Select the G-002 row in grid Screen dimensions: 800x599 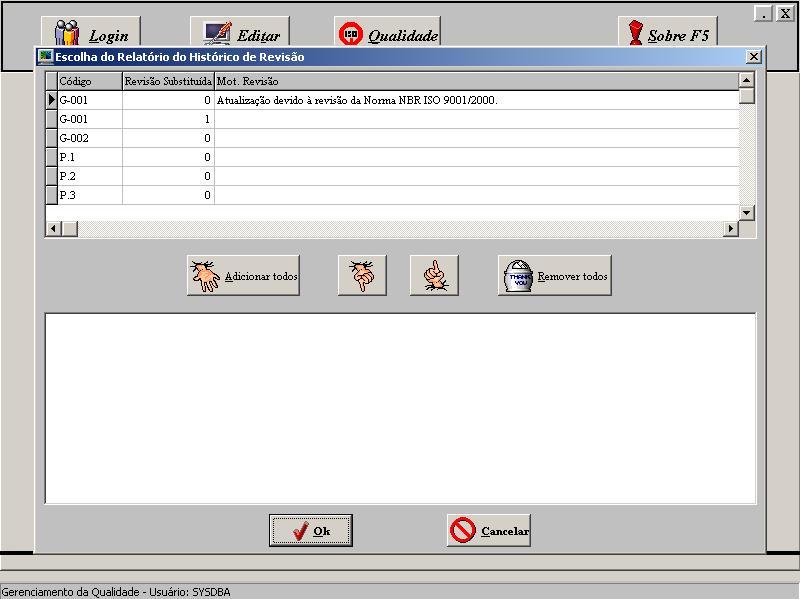click(89, 138)
